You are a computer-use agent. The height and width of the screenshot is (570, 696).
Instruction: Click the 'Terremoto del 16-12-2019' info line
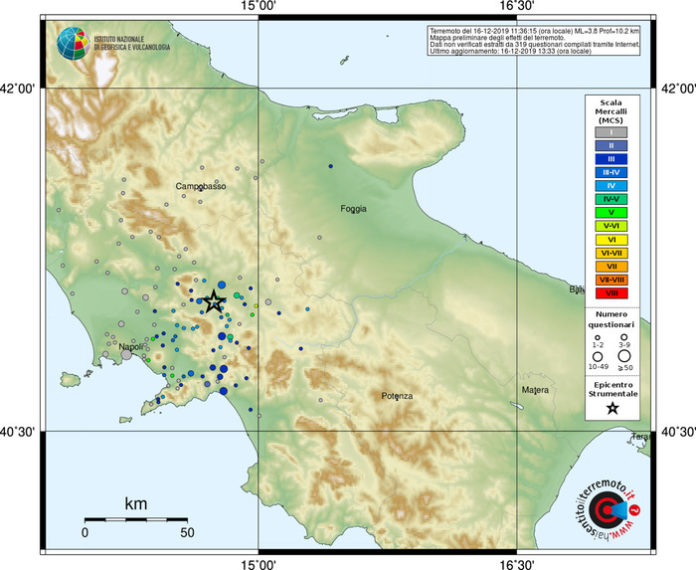pos(534,31)
